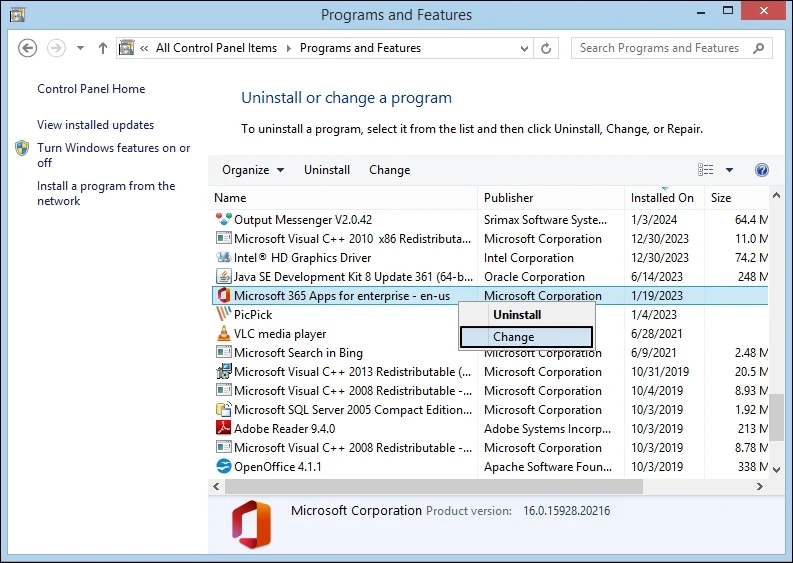
Task: Click Change in the toolbar
Action: [x=389, y=170]
